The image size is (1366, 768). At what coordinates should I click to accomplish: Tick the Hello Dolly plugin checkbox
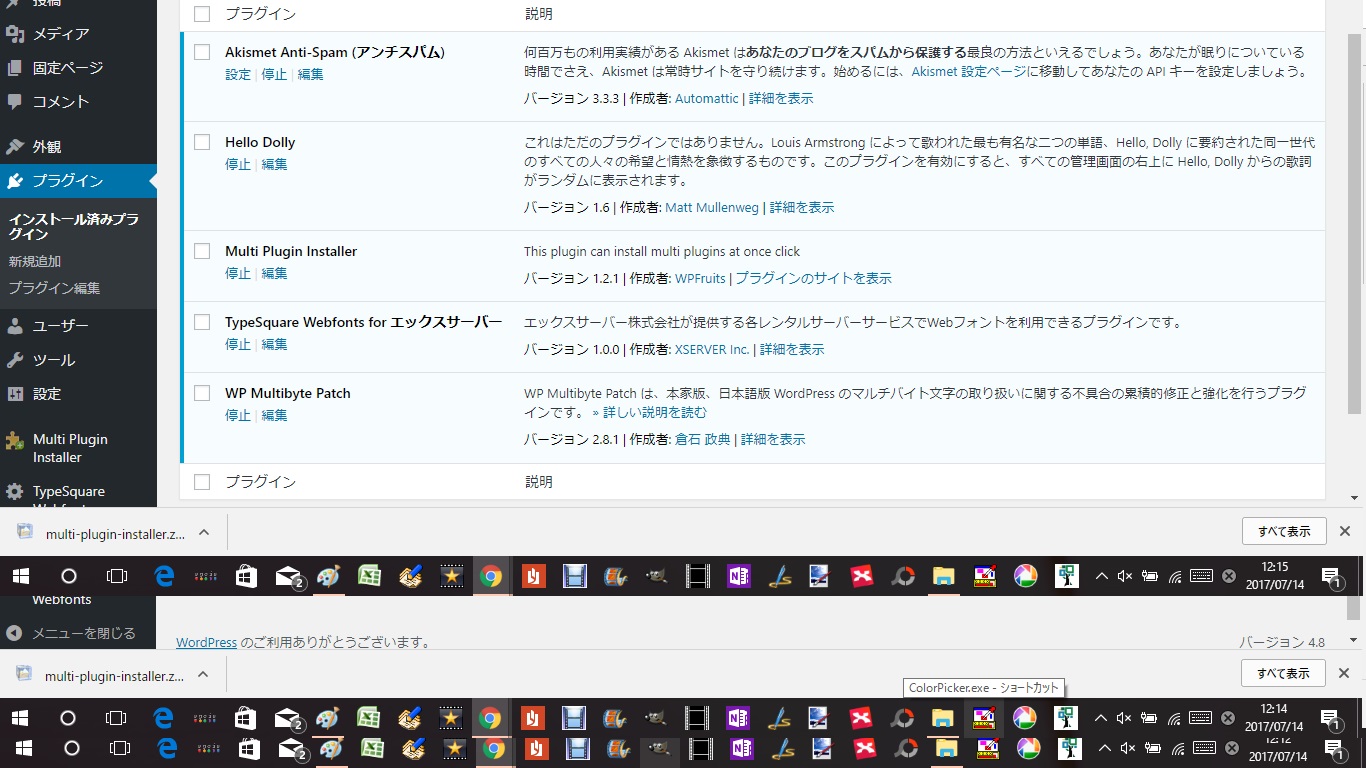(x=202, y=142)
